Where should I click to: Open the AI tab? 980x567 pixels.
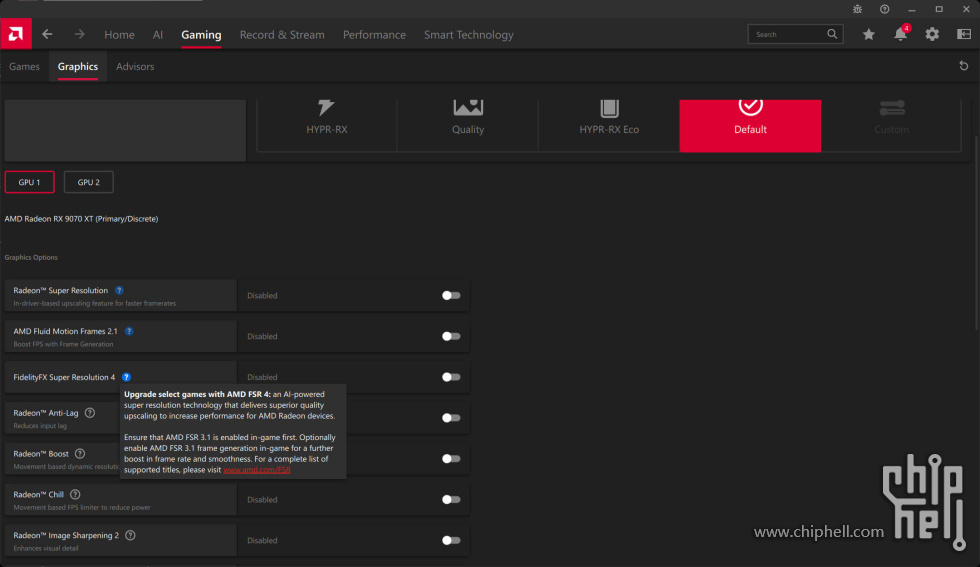coord(158,35)
